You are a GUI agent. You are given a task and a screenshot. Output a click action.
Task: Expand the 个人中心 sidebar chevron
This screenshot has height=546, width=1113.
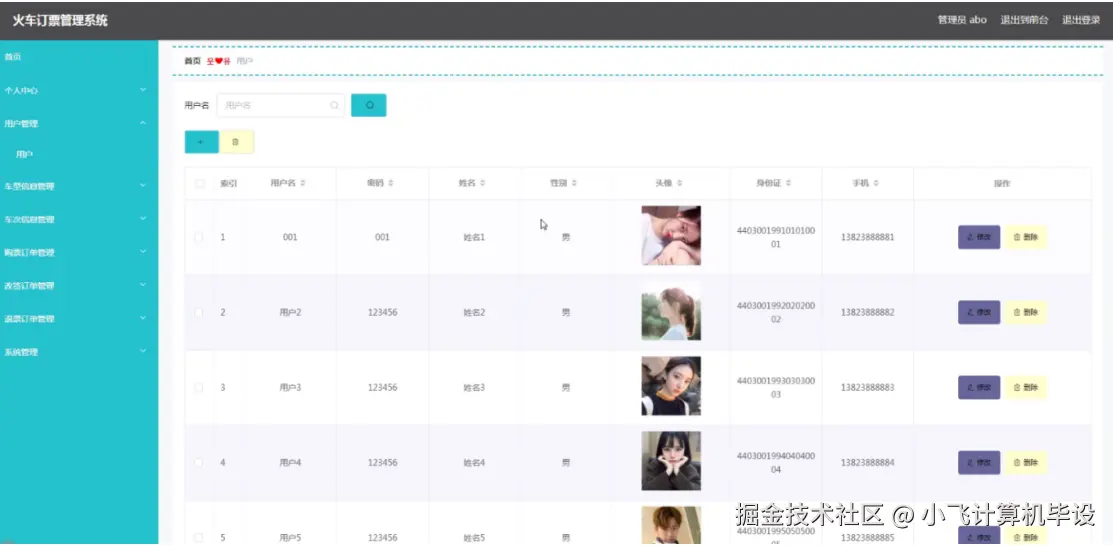[x=143, y=90]
